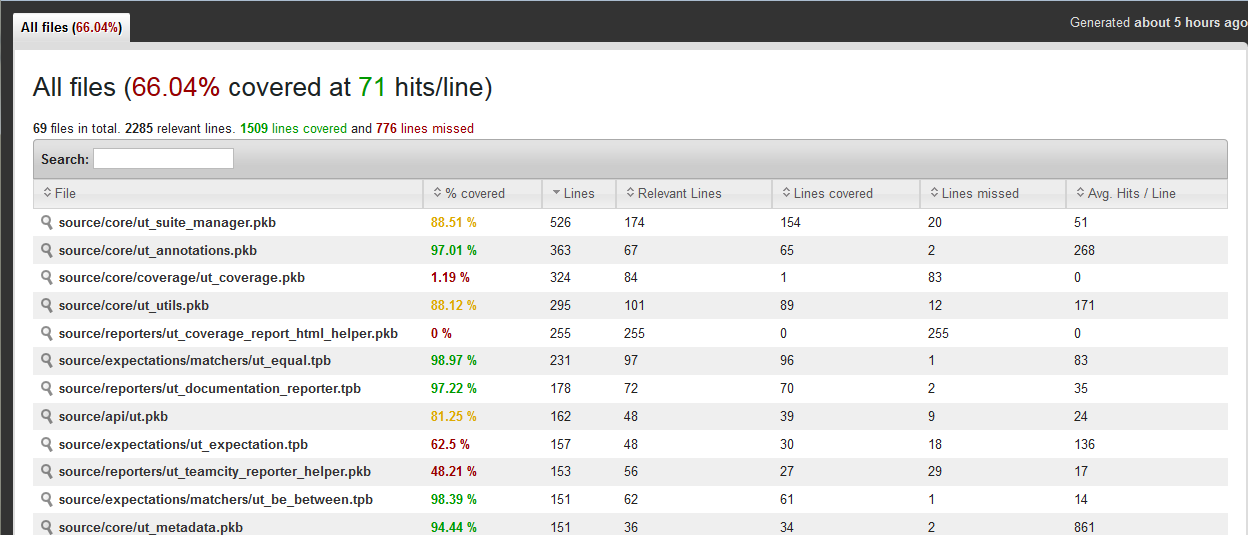
Task: Open ut_teamcity_reporter_helper.pkb file link
Action: click(214, 471)
